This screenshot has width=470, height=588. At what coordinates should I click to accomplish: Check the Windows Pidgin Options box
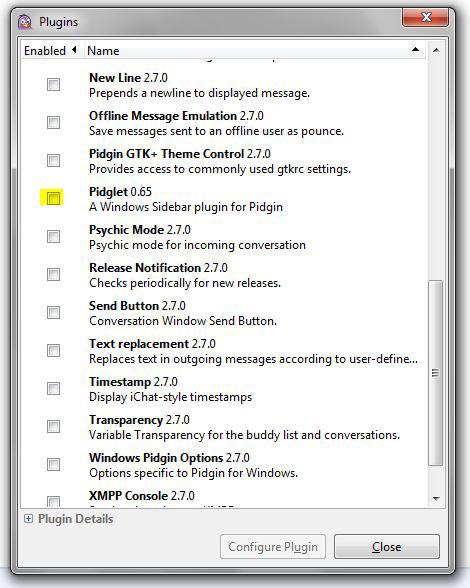coord(53,464)
